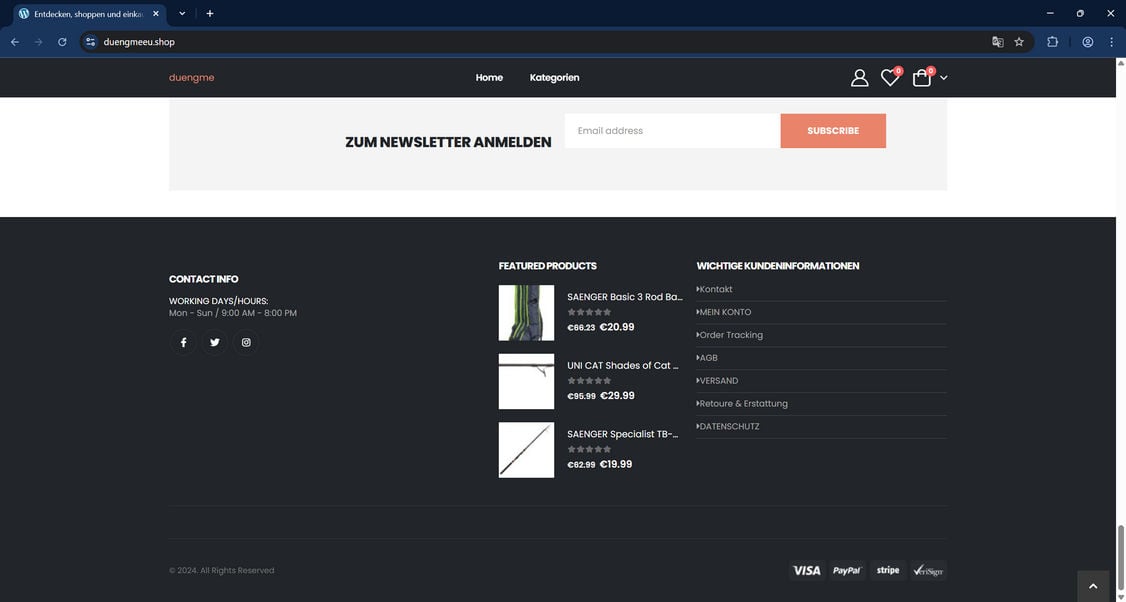Expand the cart dropdown chevron
Viewport: 1126px width, 602px height.
click(x=942, y=78)
